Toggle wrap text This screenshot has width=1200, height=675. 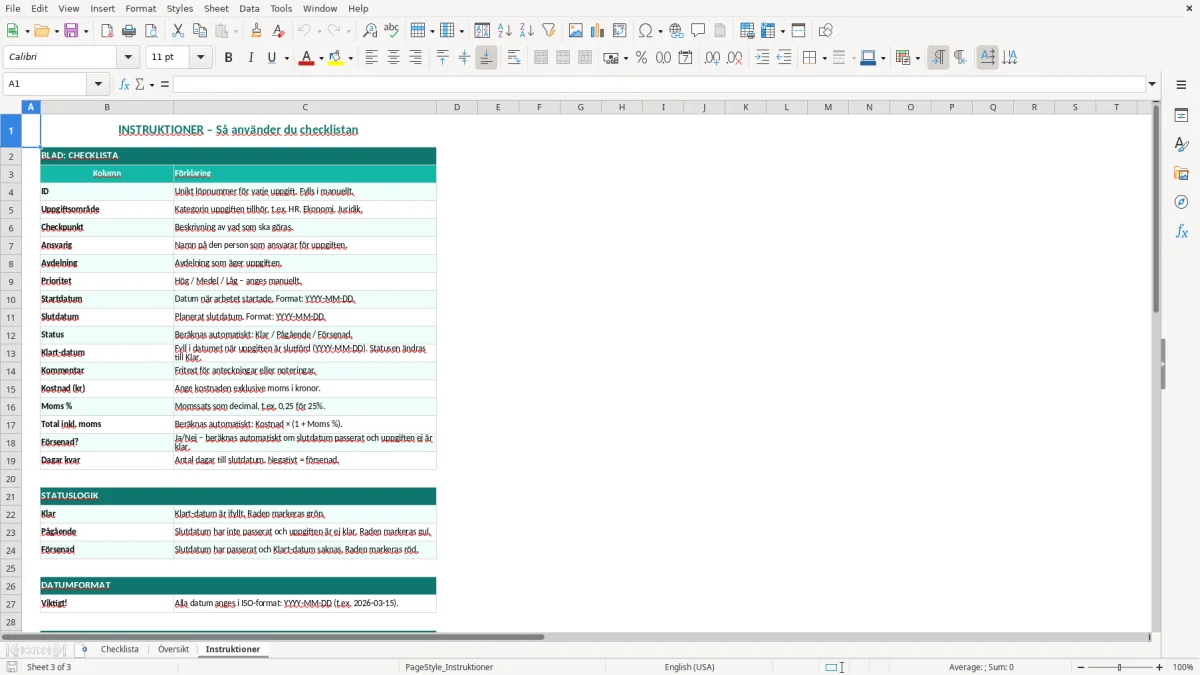(514, 58)
